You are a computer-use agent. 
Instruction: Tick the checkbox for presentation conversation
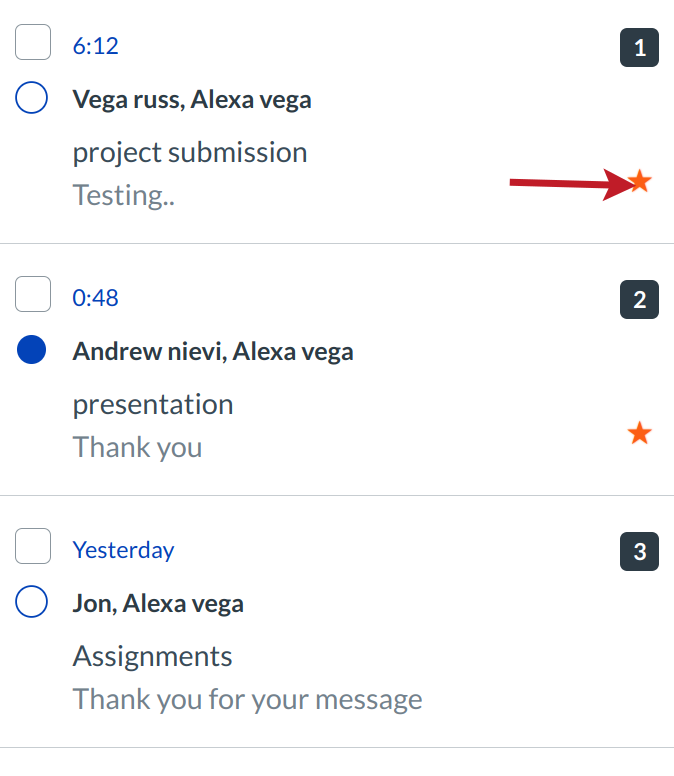click(33, 296)
